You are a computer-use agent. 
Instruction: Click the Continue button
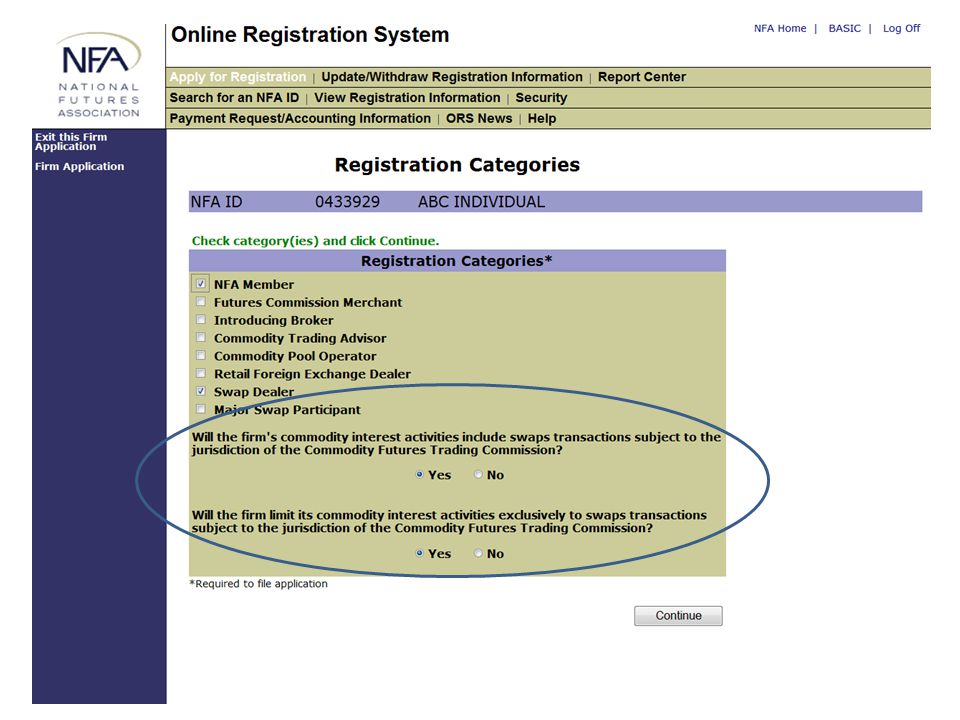678,616
